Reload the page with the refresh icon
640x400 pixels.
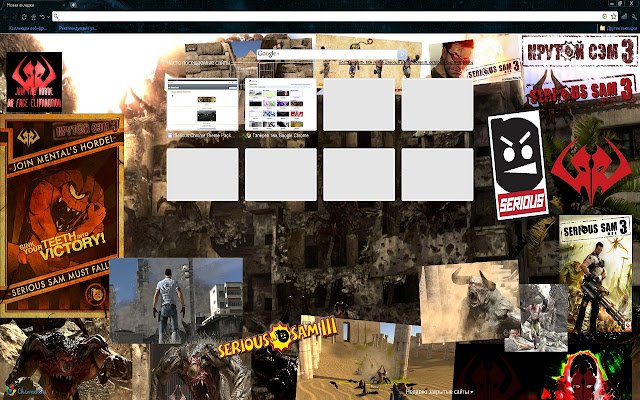pos(24,17)
